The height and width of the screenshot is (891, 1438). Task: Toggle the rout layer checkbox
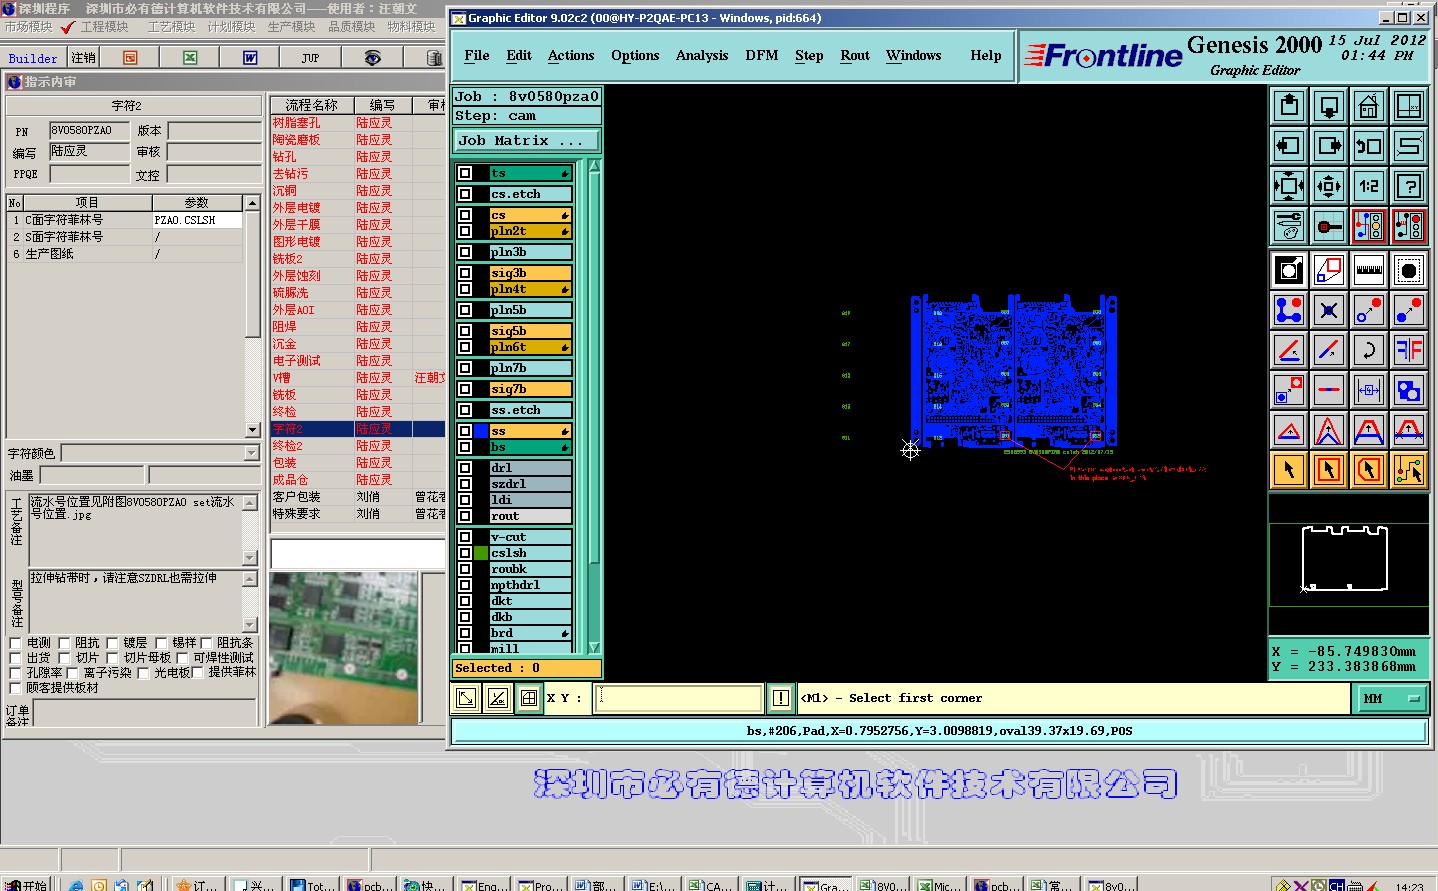pos(465,516)
